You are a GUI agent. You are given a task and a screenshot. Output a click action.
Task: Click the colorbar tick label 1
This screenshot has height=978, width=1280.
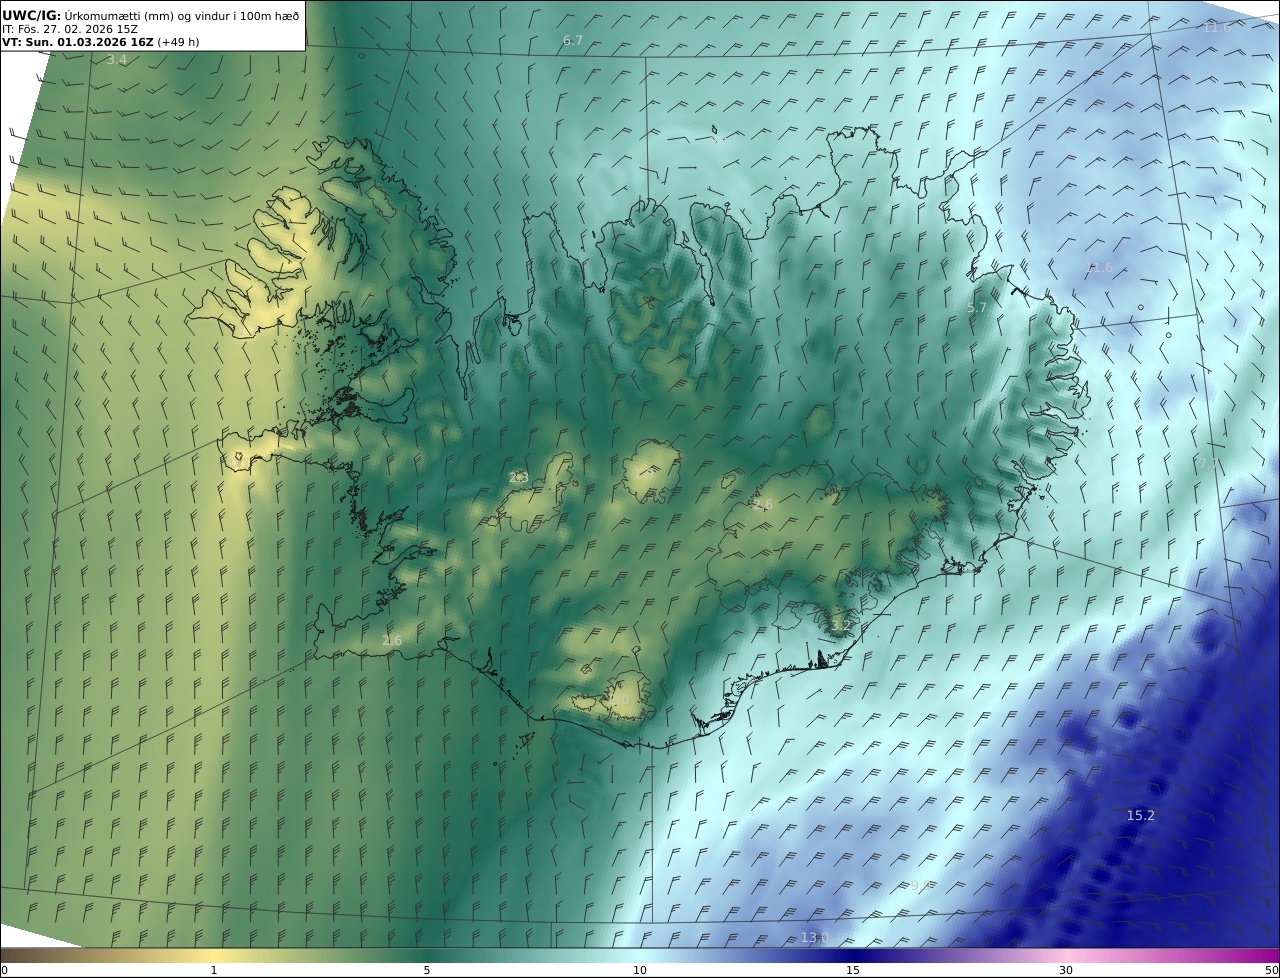click(x=214, y=970)
